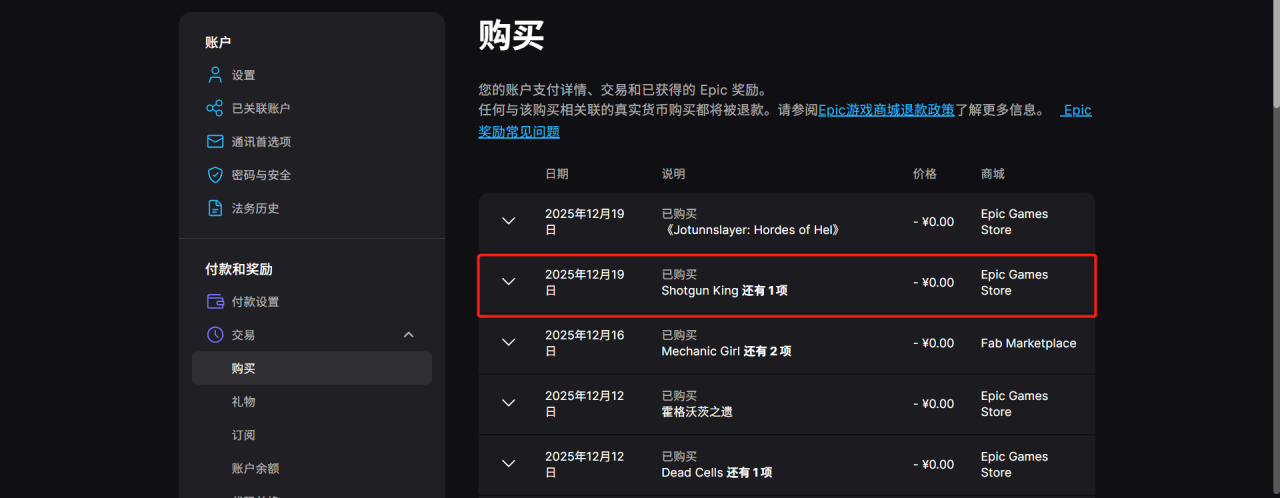Expand the 霍格沃茨之遗 purchase row
This screenshot has height=498, width=1280.
click(508, 404)
